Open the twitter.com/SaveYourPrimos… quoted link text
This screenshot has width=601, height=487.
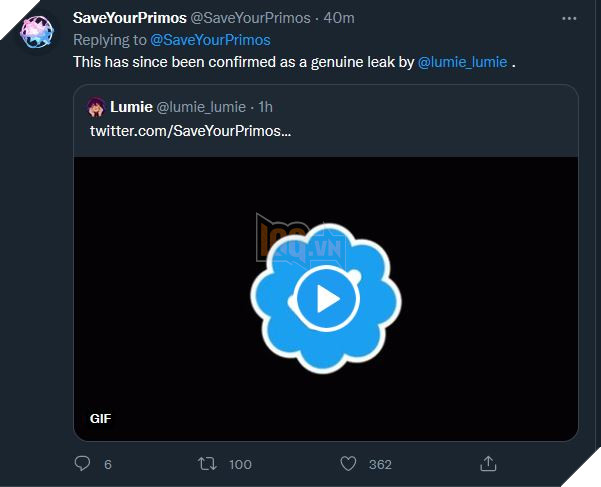pos(190,131)
